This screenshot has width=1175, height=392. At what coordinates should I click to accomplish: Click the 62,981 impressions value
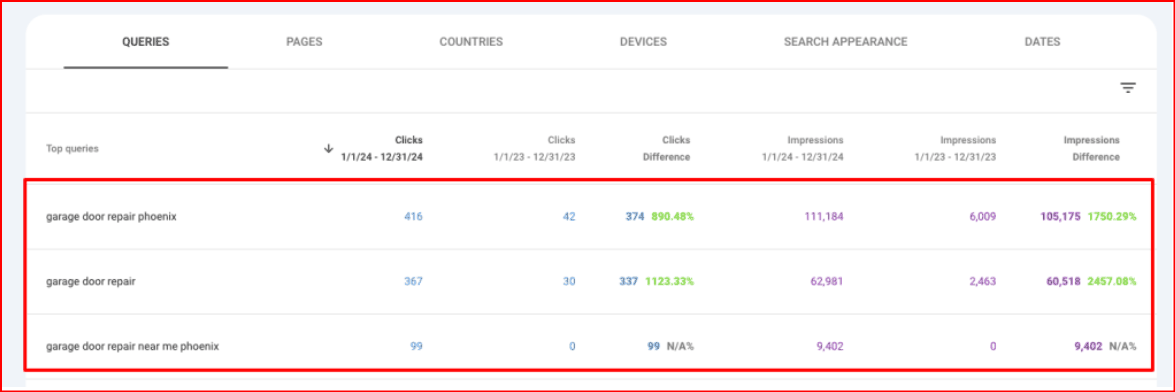827,282
